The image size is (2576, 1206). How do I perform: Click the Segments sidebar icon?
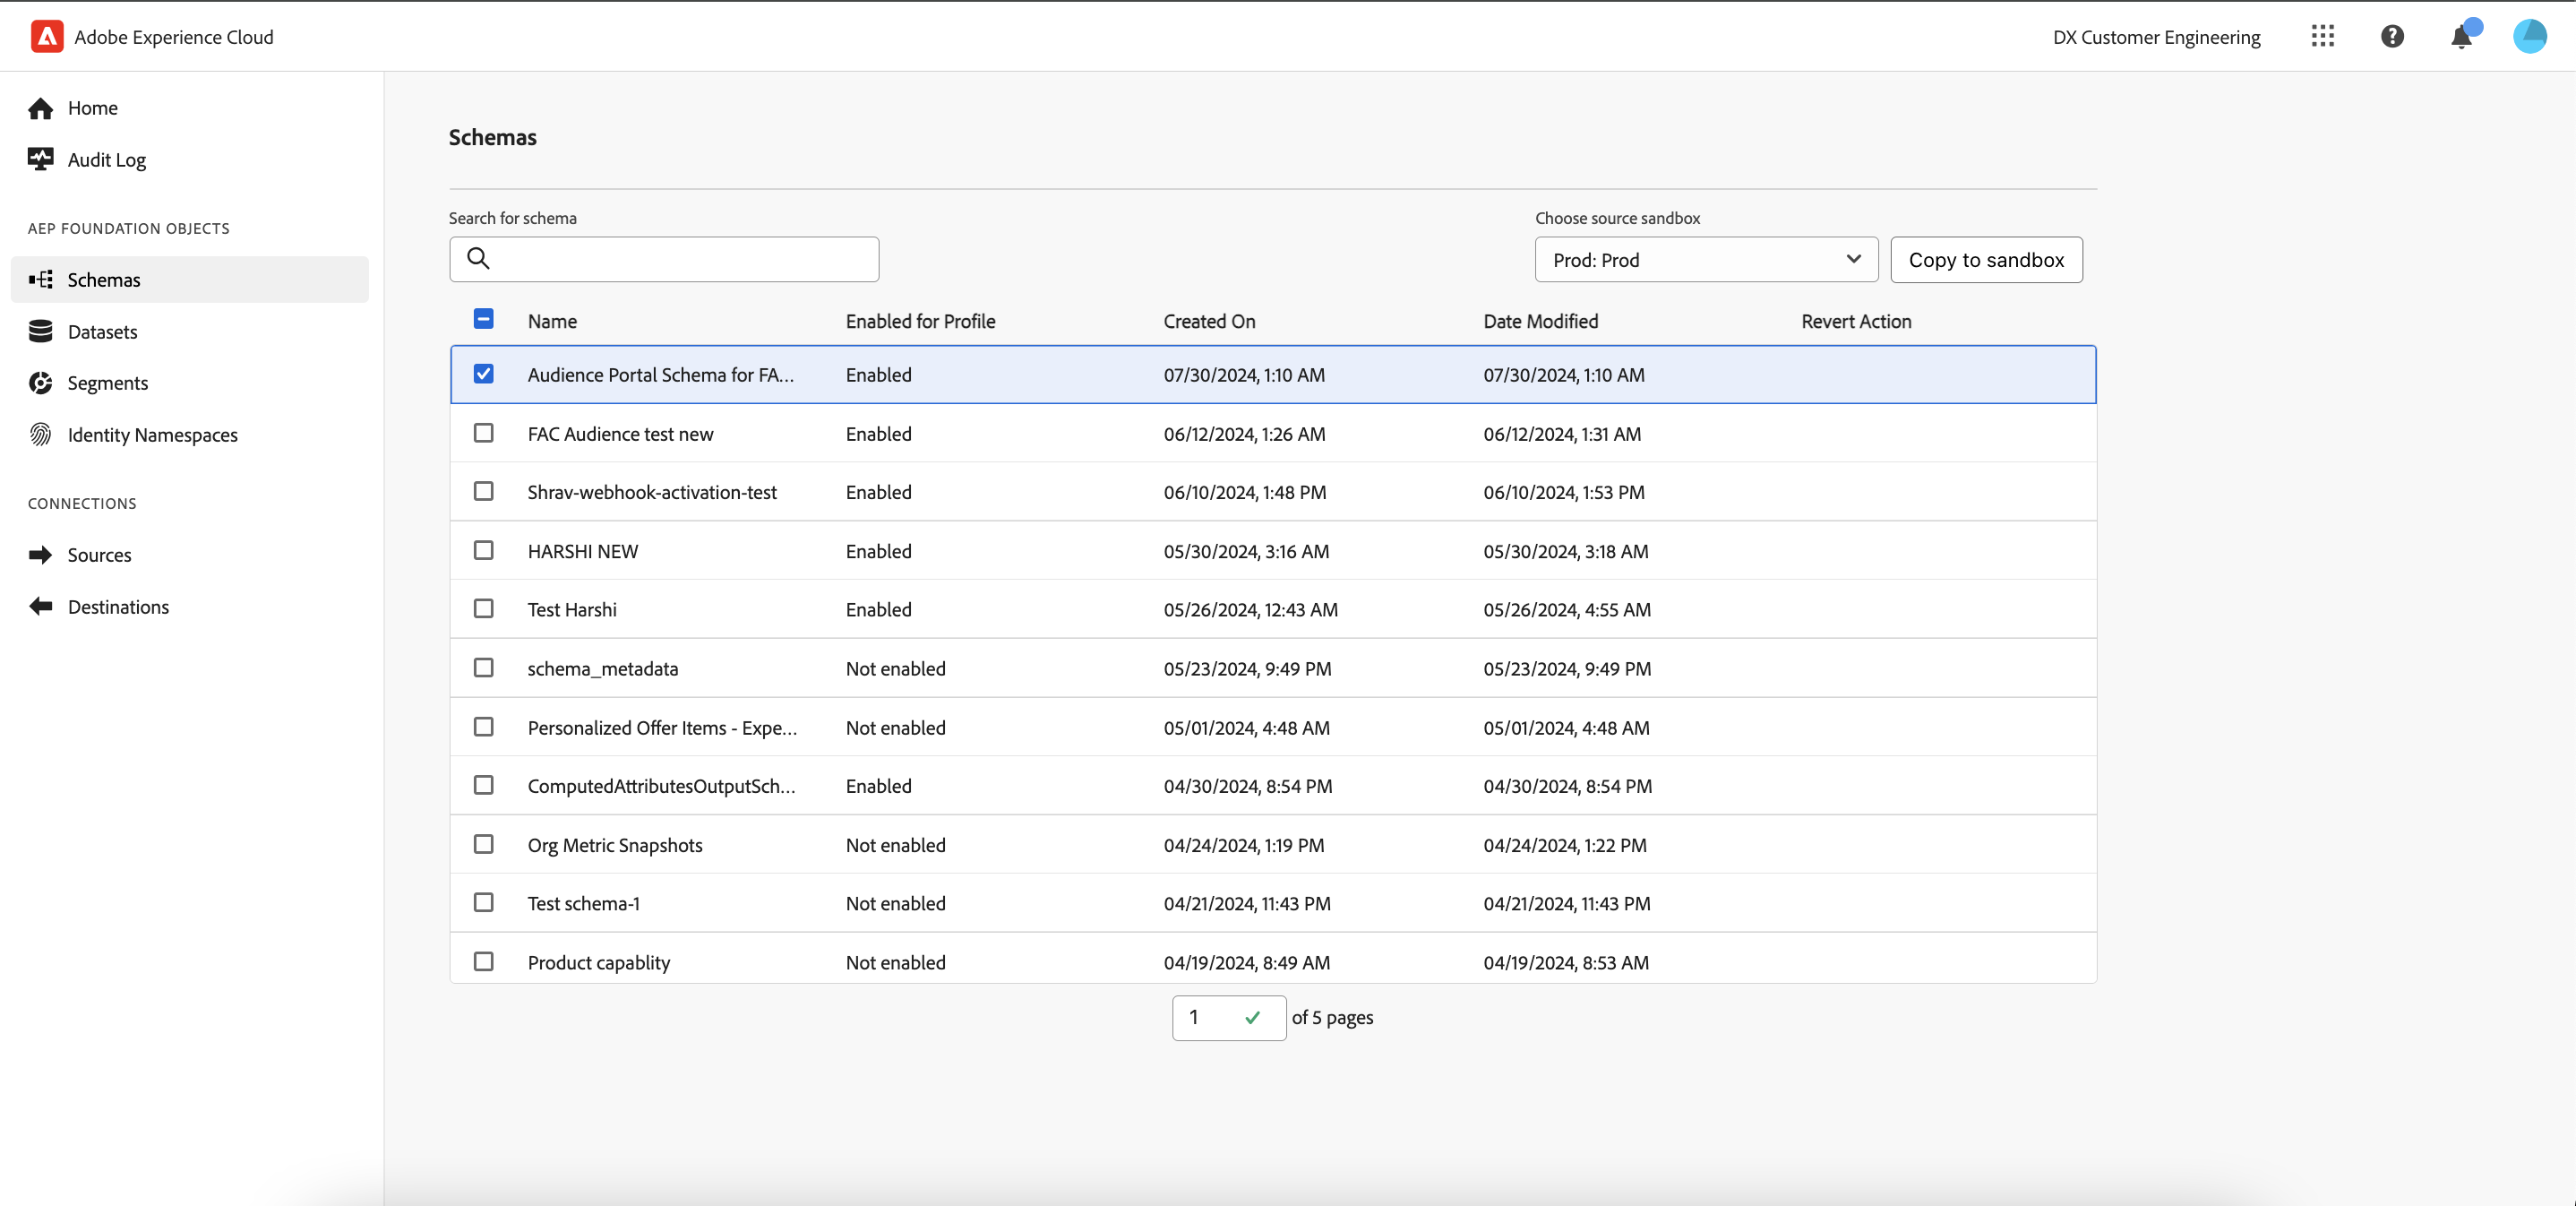pyautogui.click(x=41, y=383)
